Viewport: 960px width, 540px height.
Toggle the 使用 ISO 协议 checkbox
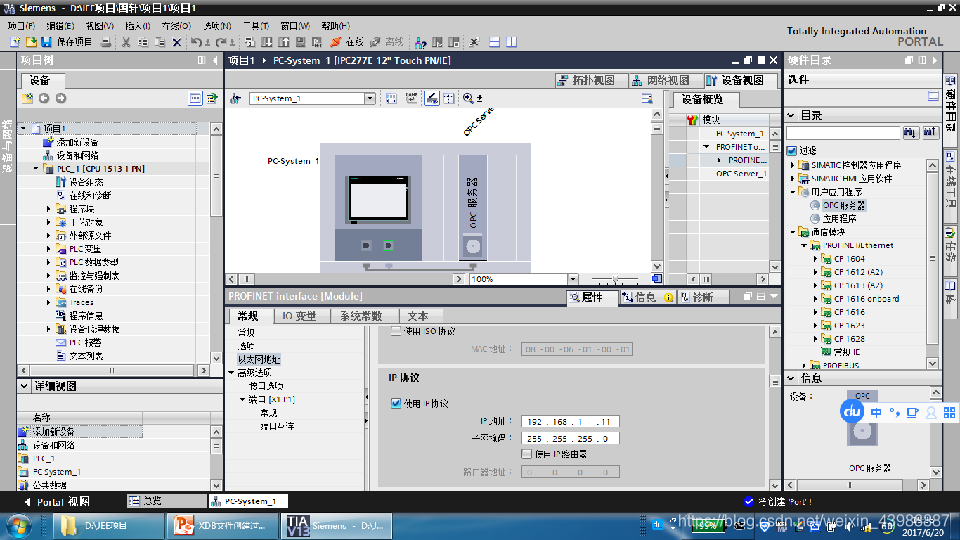[396, 331]
